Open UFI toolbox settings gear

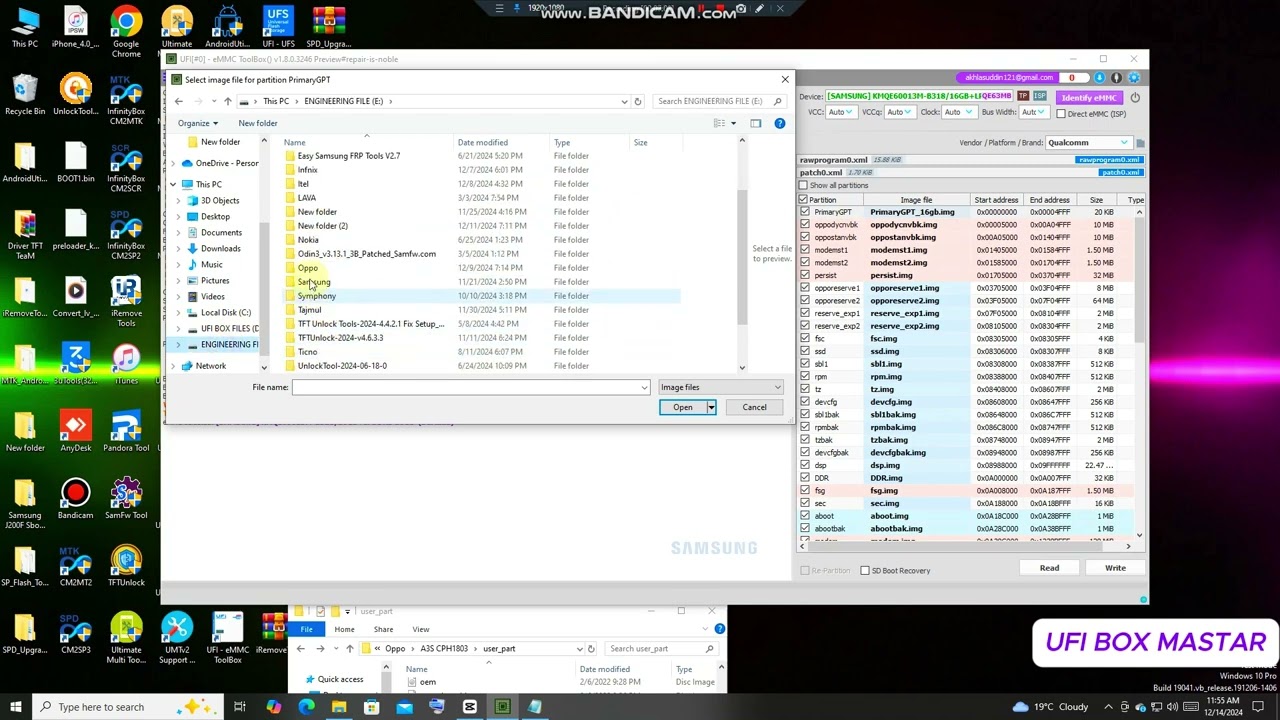[x=1135, y=77]
